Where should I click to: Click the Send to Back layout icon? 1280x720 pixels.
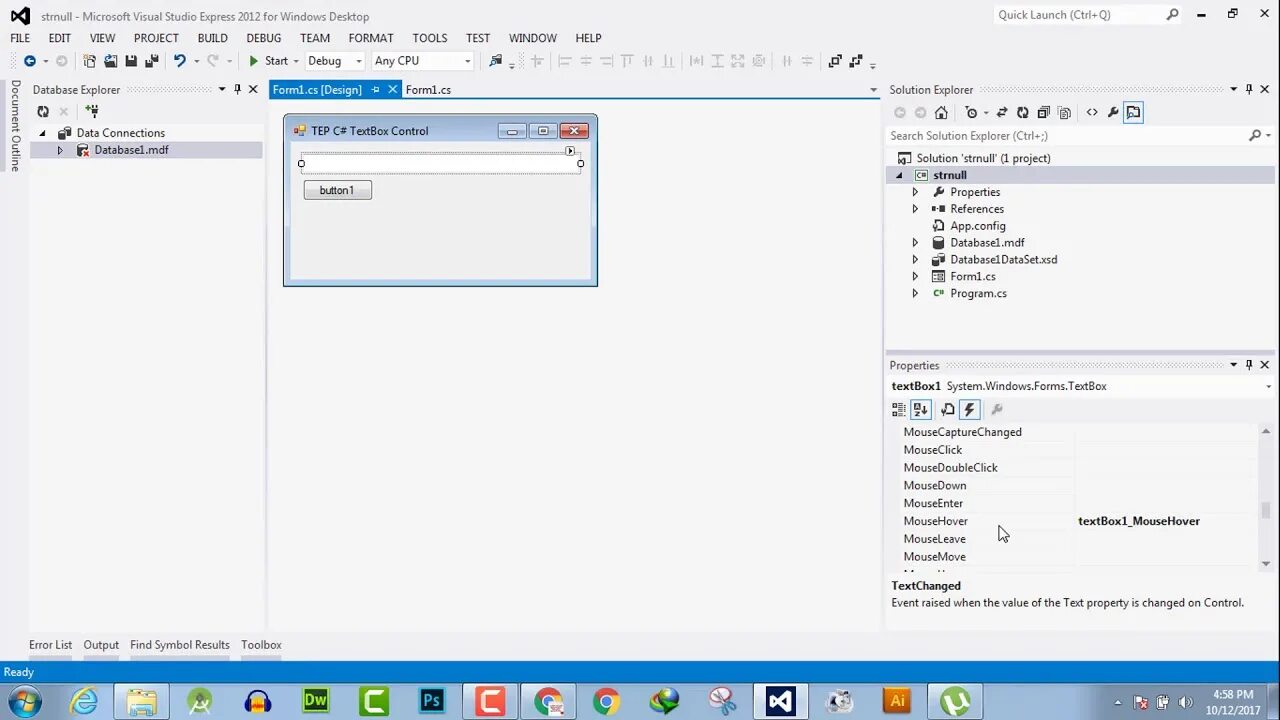(x=856, y=61)
